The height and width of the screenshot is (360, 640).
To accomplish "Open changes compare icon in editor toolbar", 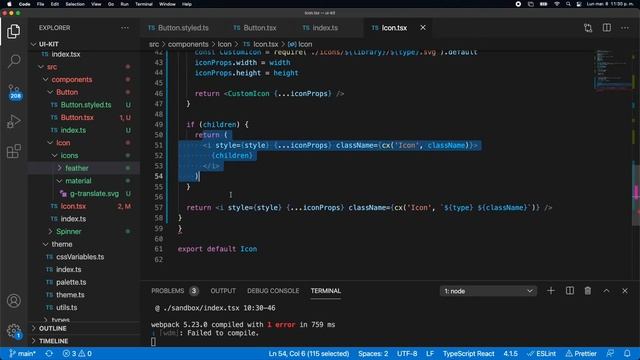I will pyautogui.click(x=588, y=28).
